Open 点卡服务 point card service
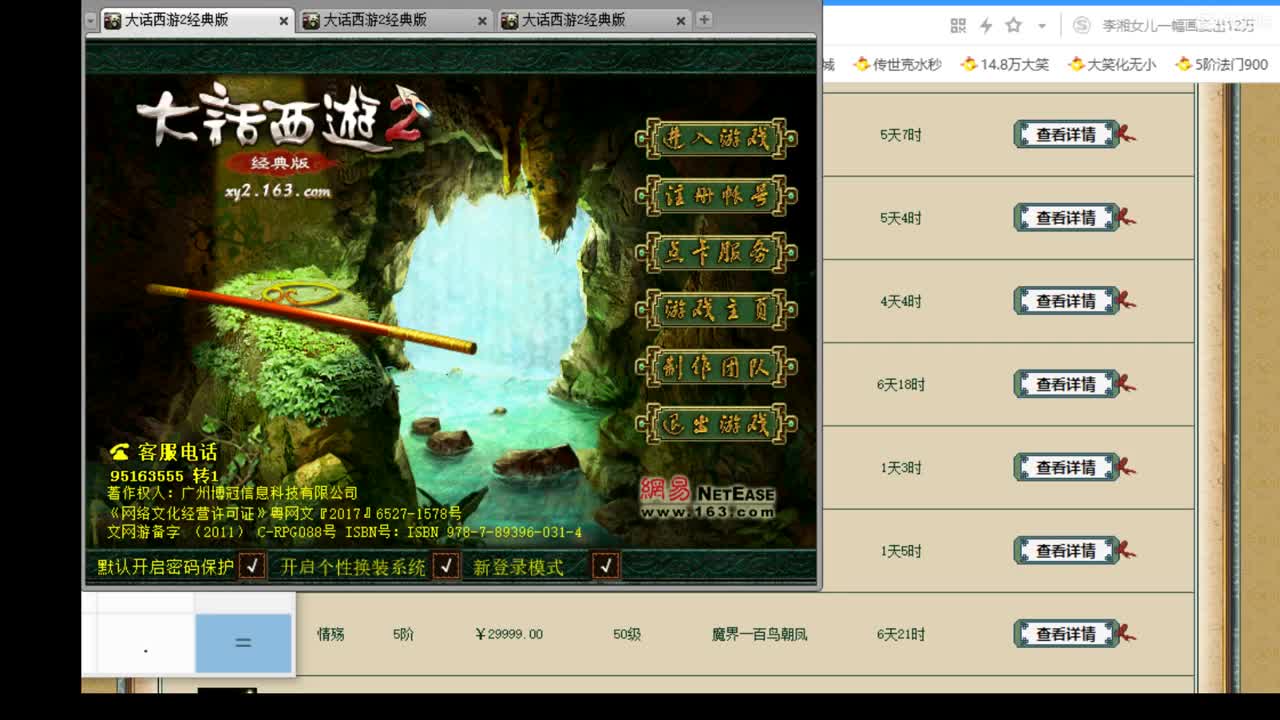The image size is (1280, 720). tap(716, 252)
